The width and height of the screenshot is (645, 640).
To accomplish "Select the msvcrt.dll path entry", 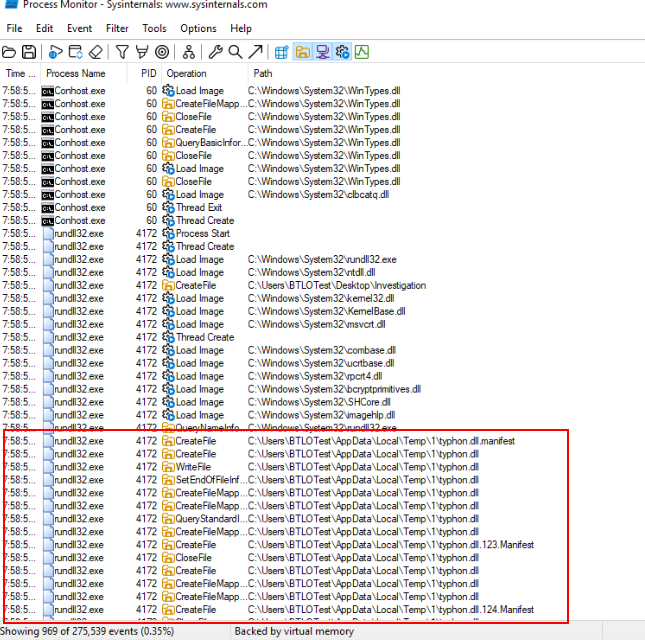I will coord(317,324).
